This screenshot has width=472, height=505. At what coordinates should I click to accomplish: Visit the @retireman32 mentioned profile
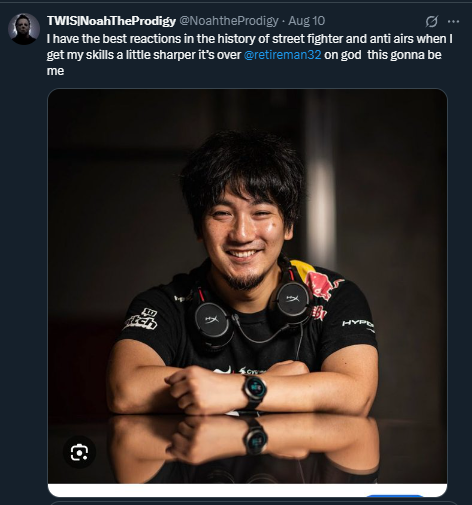point(283,55)
